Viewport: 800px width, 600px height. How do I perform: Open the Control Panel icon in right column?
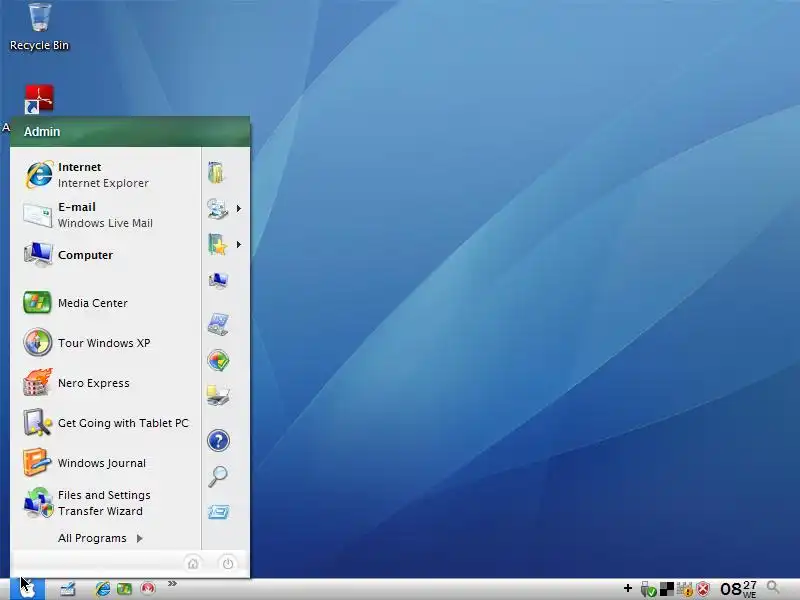(x=218, y=323)
